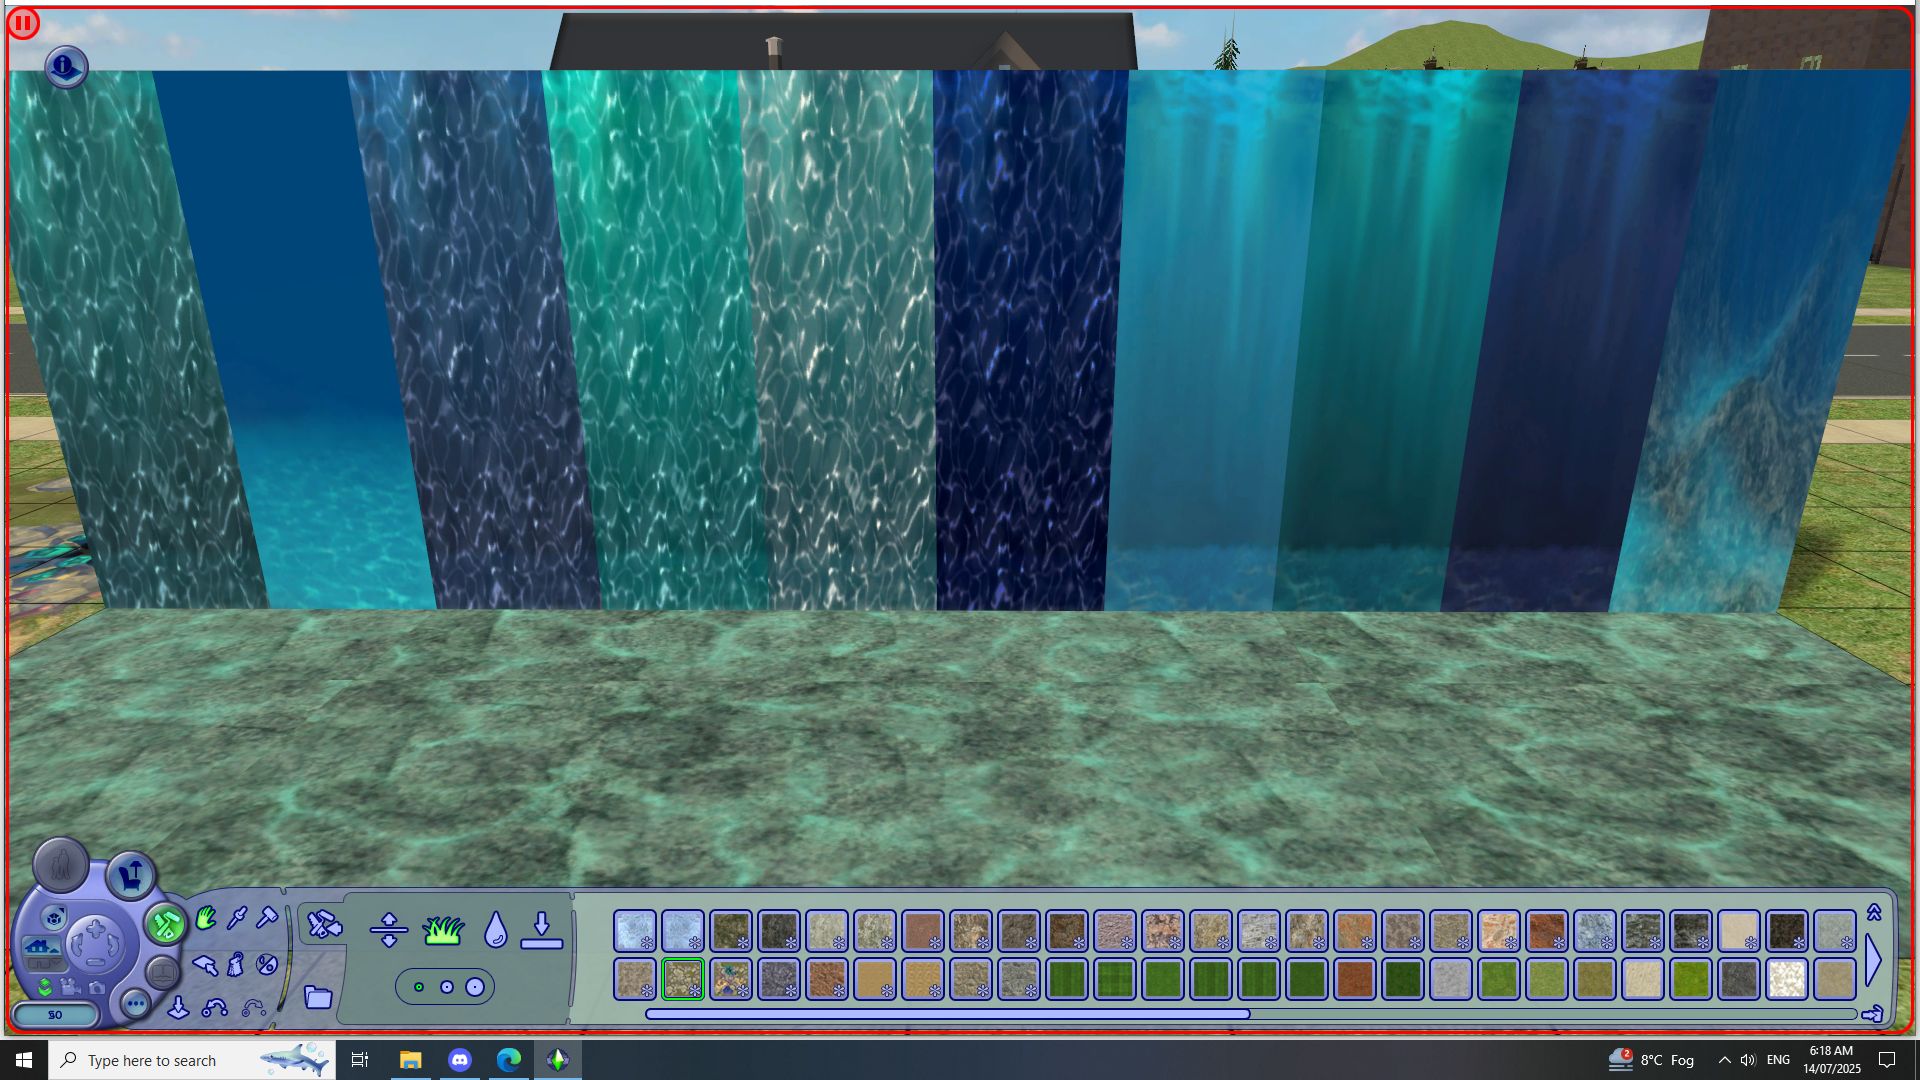The image size is (1920, 1080).
Task: Choose the small brush size
Action: pos(419,987)
